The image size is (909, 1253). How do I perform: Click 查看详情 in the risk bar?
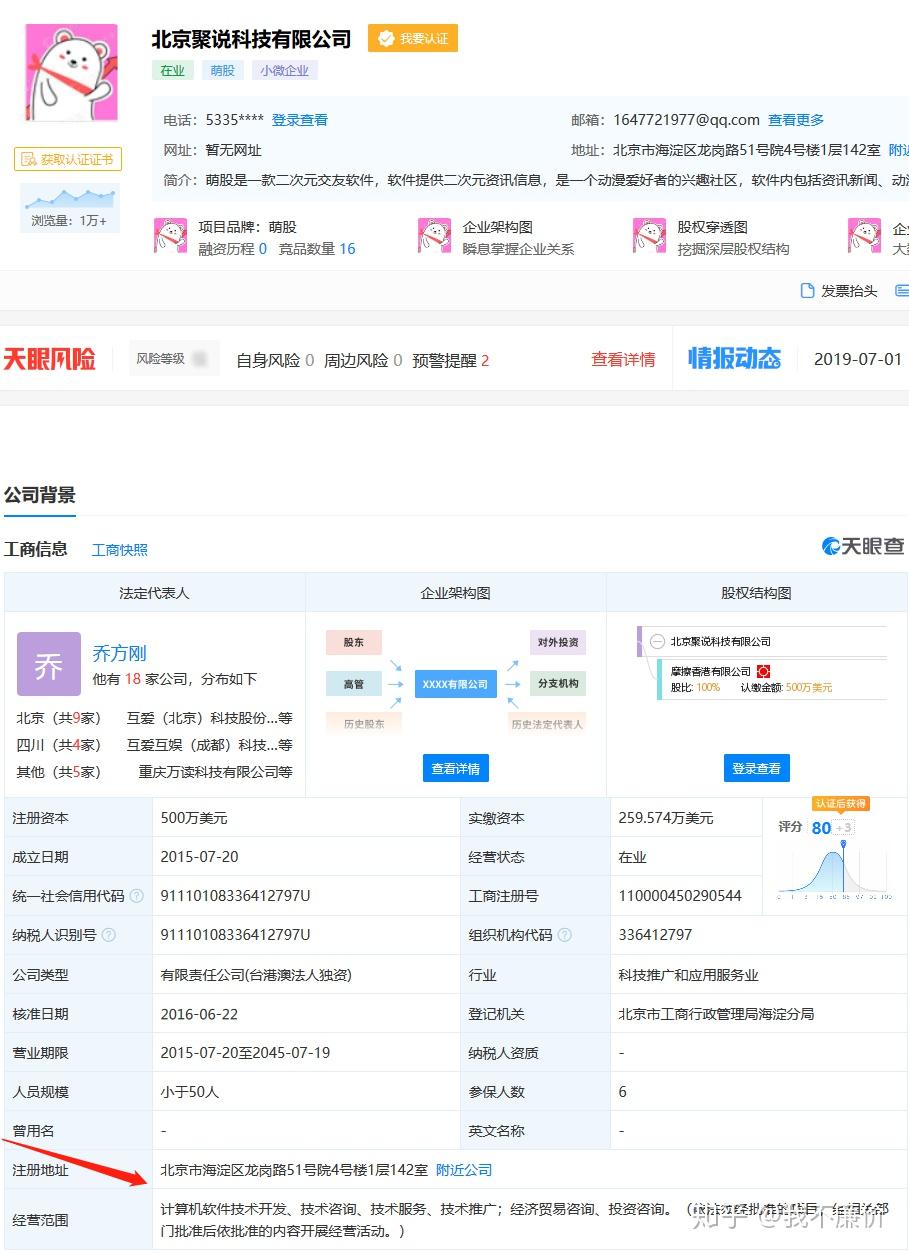tap(623, 360)
